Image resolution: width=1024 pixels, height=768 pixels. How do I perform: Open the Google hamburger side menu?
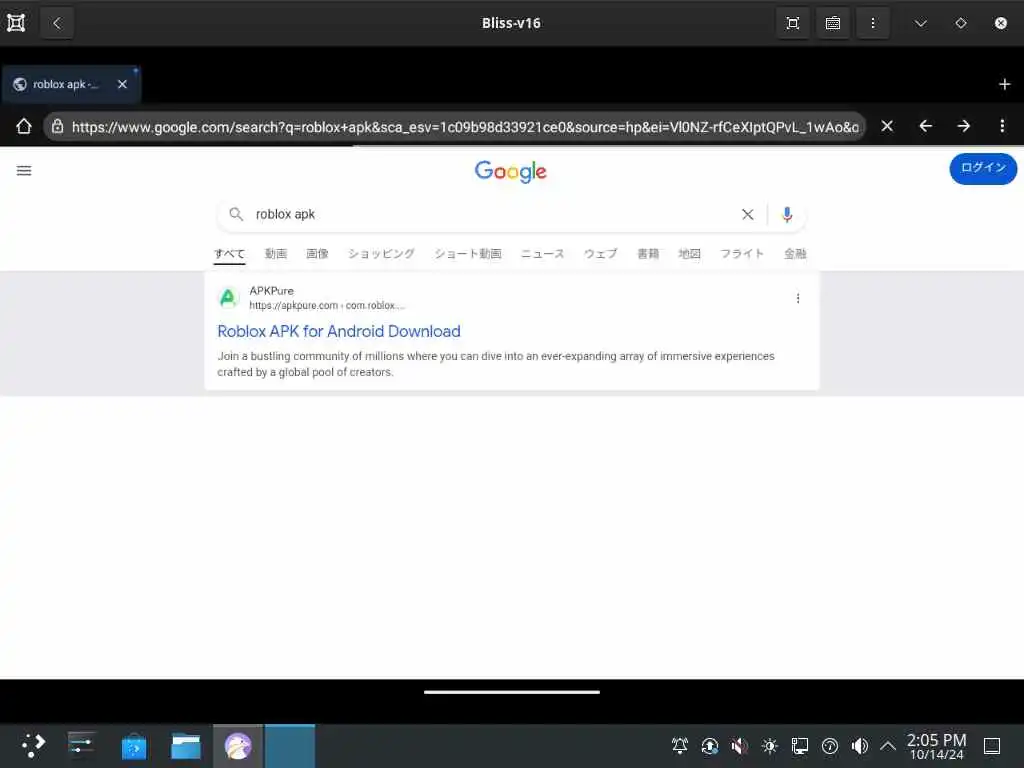pyautogui.click(x=24, y=170)
